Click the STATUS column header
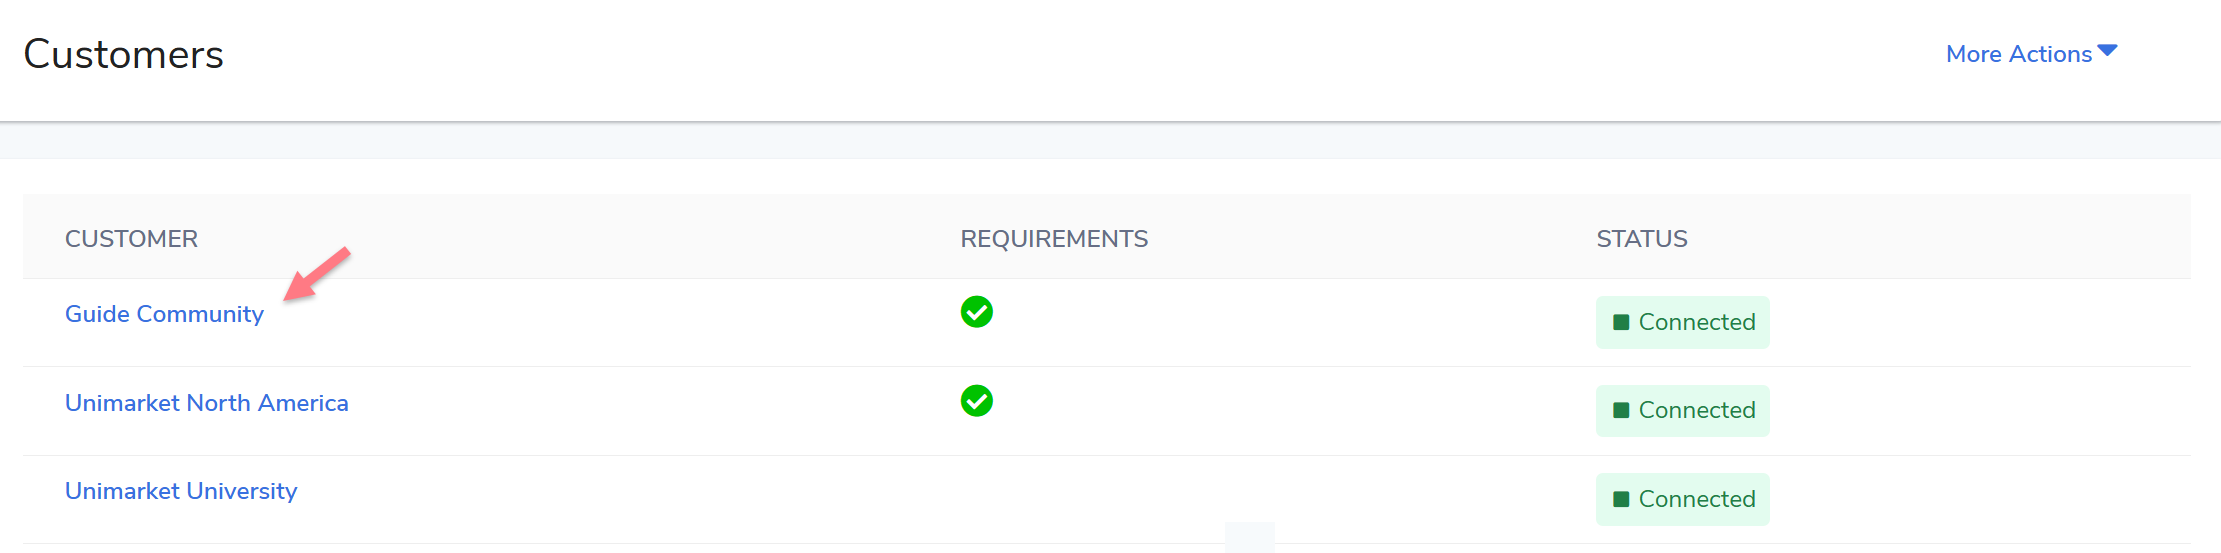The height and width of the screenshot is (553, 2221). (1641, 239)
